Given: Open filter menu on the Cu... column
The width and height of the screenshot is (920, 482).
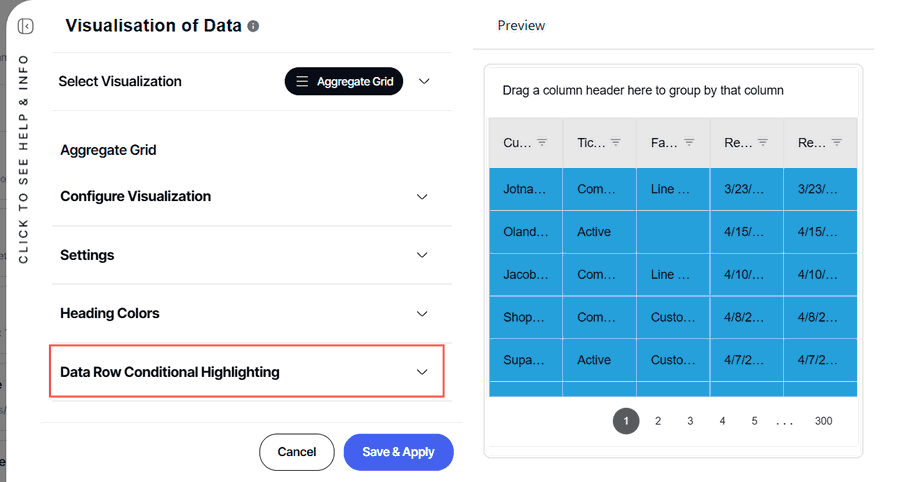Looking at the screenshot, I should click(542, 143).
